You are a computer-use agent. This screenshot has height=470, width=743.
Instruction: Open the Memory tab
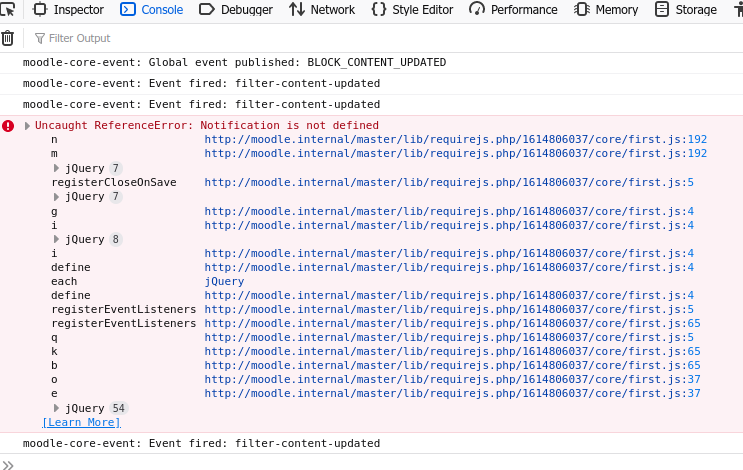point(606,9)
